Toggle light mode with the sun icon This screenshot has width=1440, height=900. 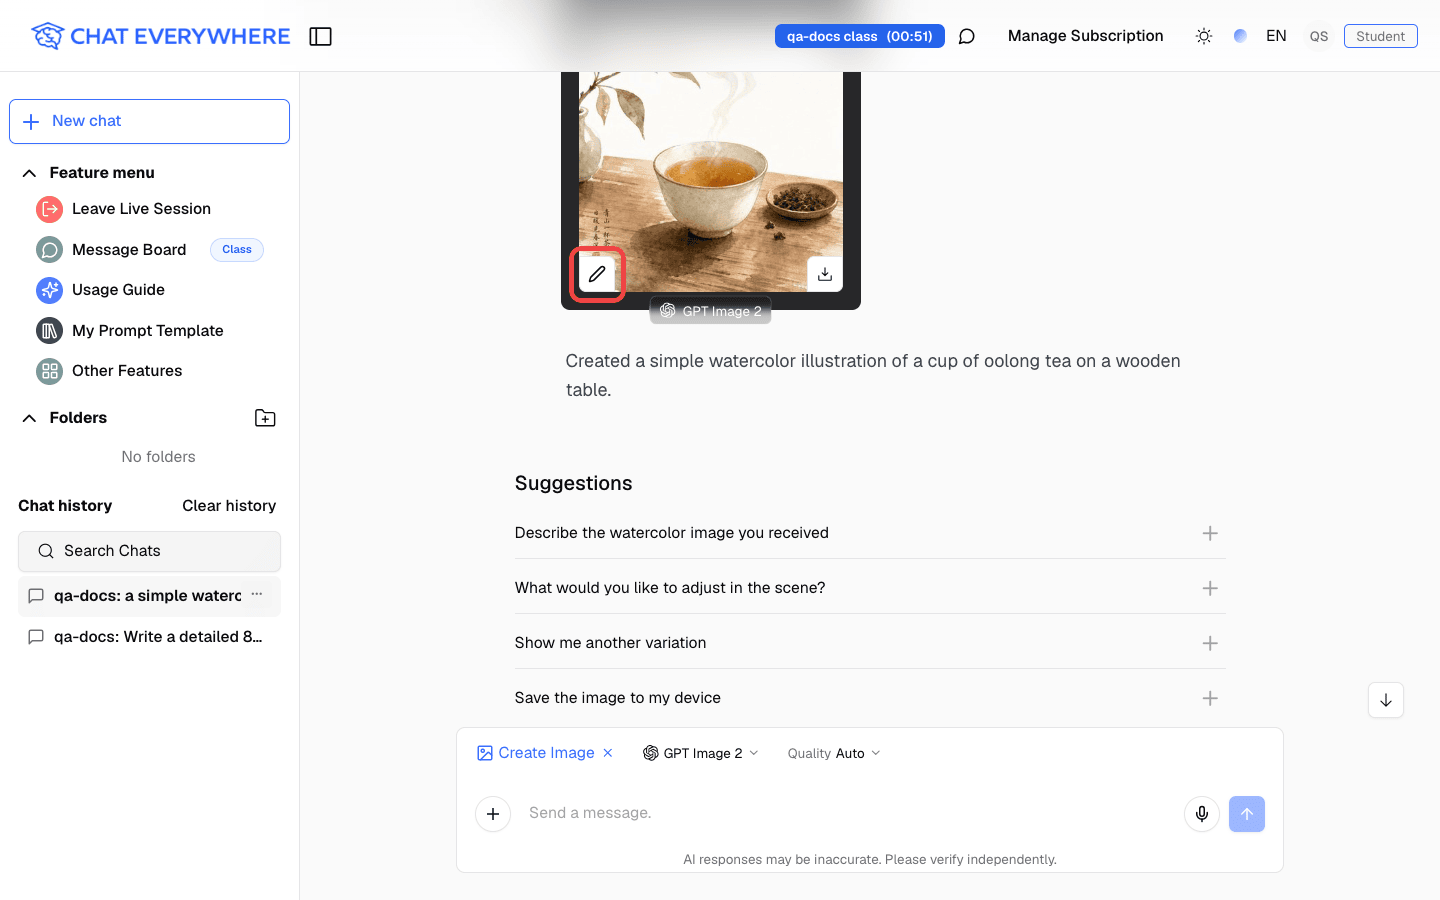coord(1204,36)
